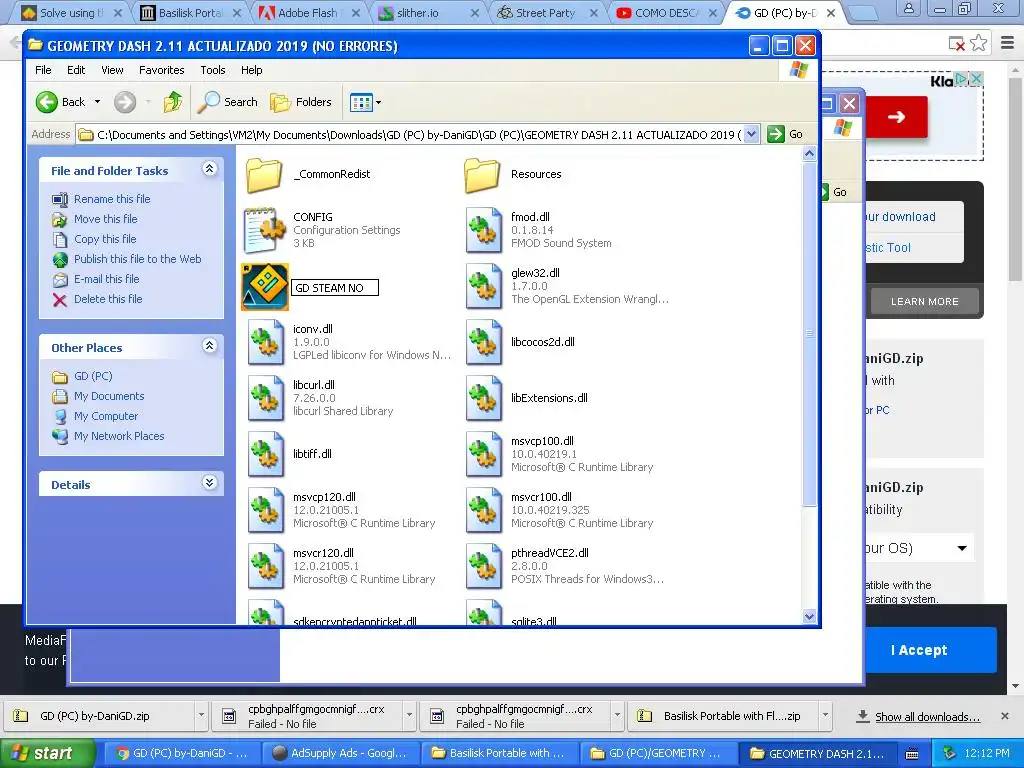Click the Go button in address bar
Screen dimensions: 1024x768
click(x=786, y=135)
